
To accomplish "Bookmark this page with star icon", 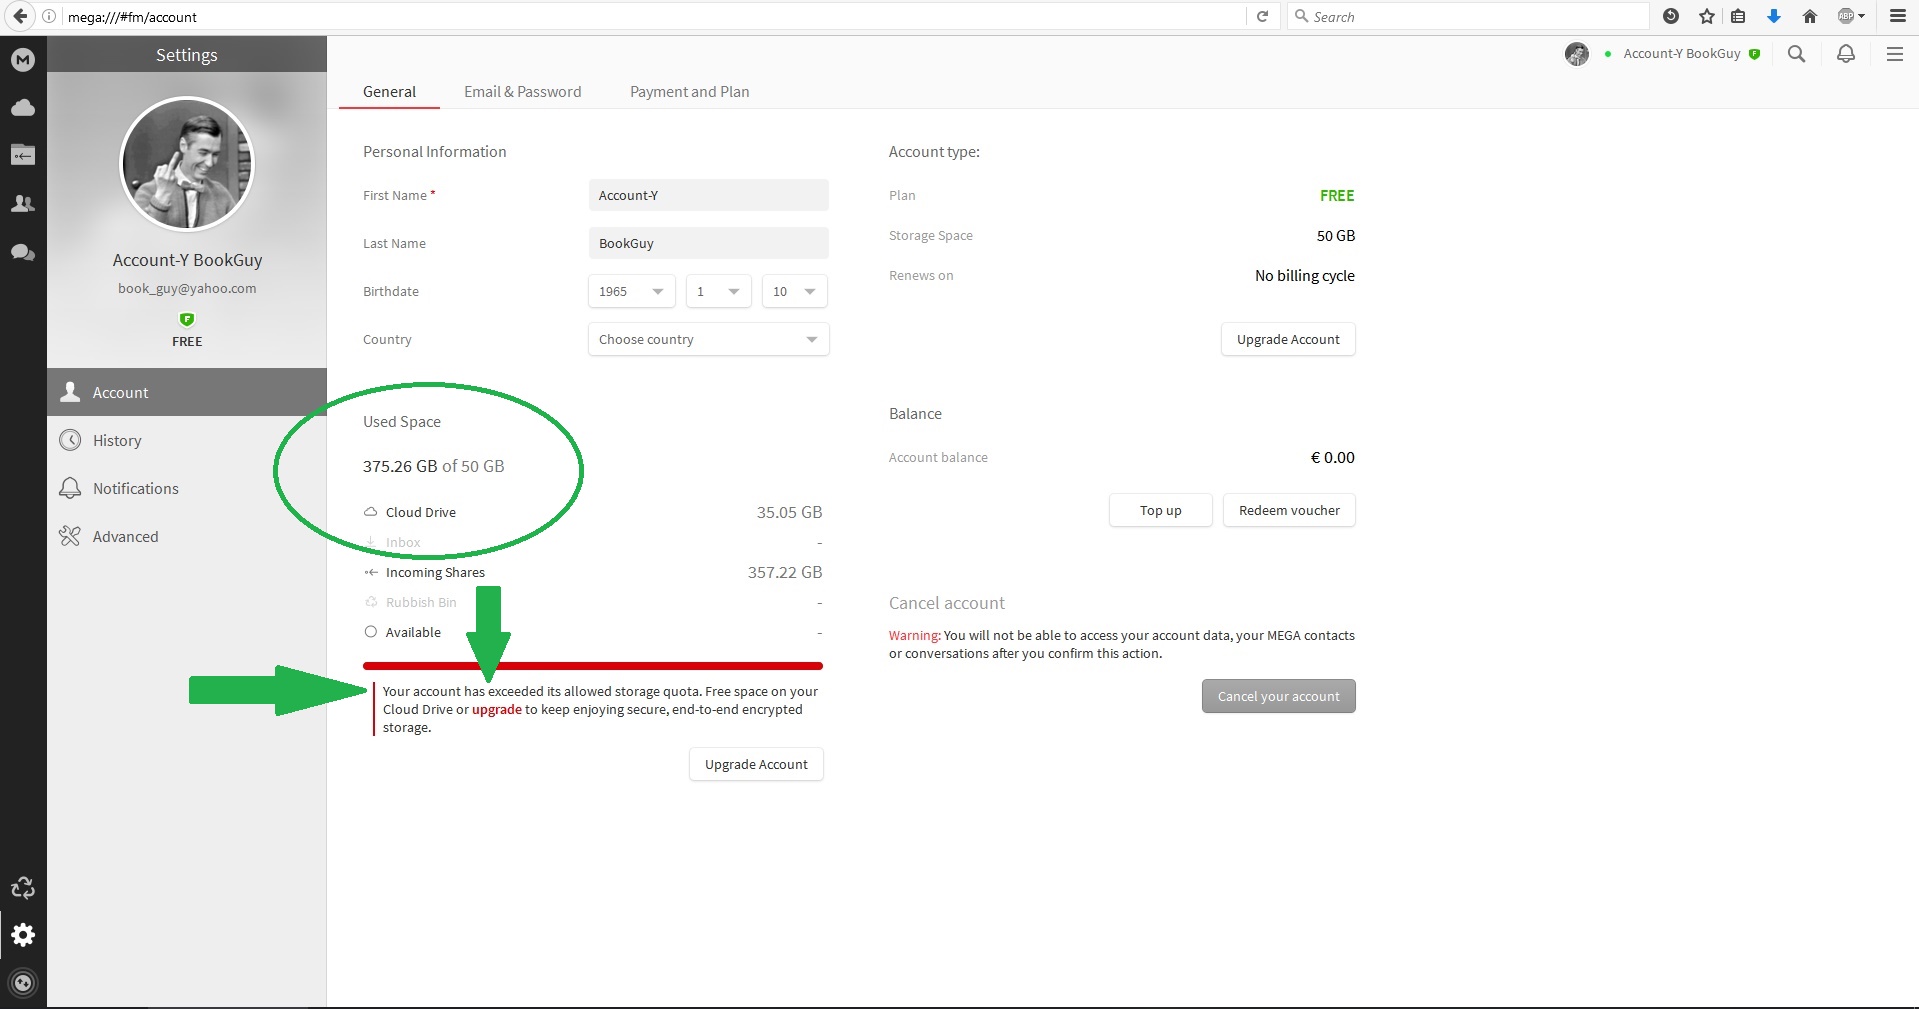I will [x=1707, y=16].
